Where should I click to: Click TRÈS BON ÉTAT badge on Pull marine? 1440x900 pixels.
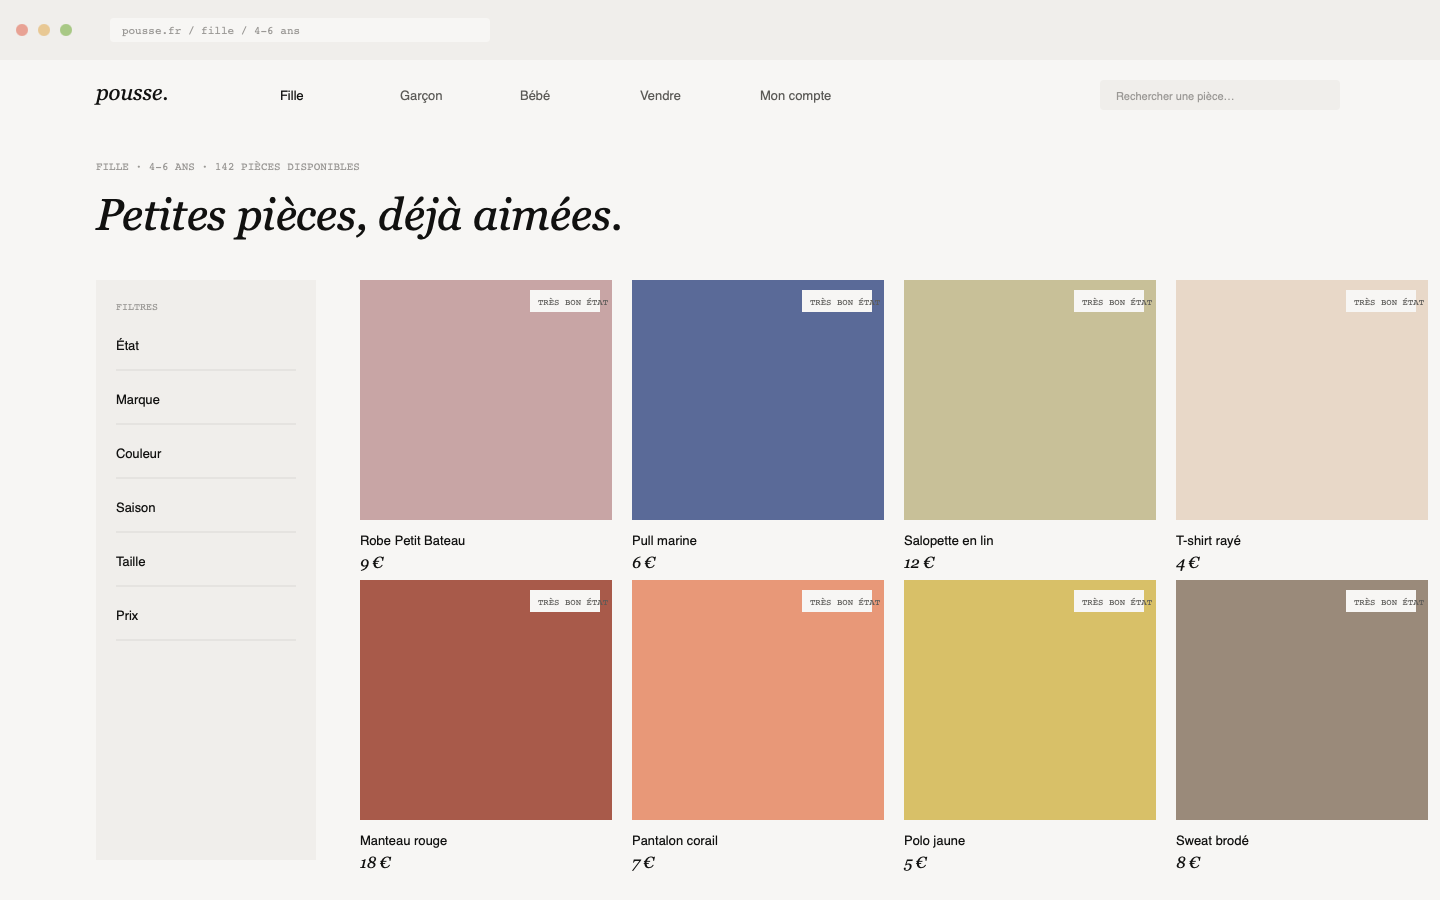tap(837, 301)
